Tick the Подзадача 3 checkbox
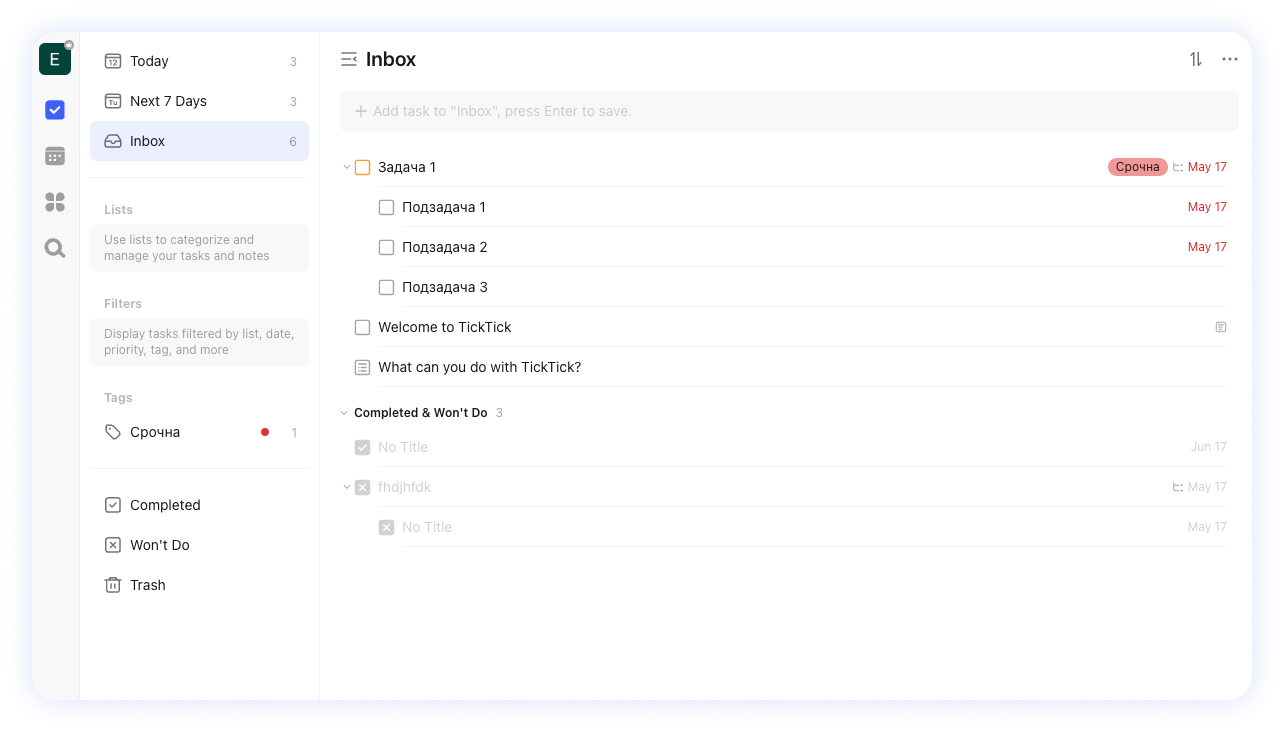Screen dimensions: 1284x732 (x=386, y=287)
